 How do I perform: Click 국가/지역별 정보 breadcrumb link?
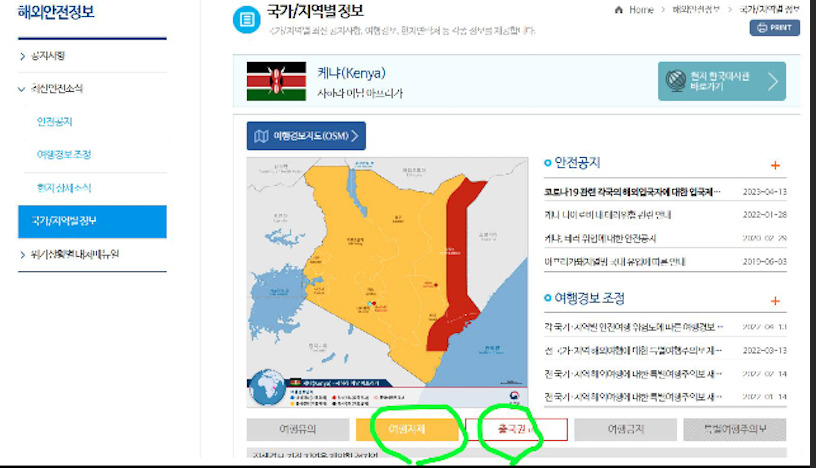[x=769, y=10]
